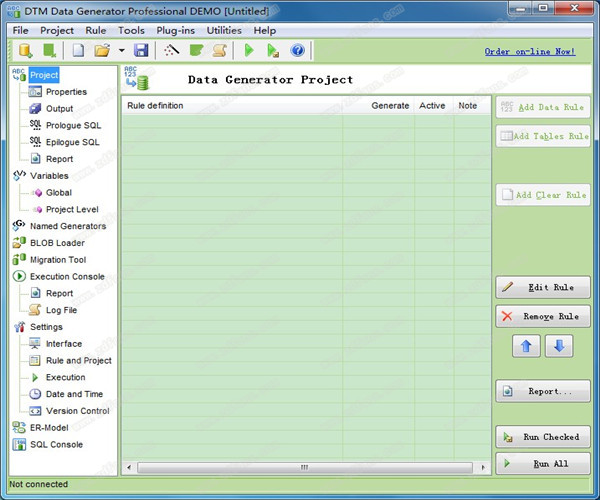Click the Run Checked button
This screenshot has width=600, height=500.
point(543,437)
